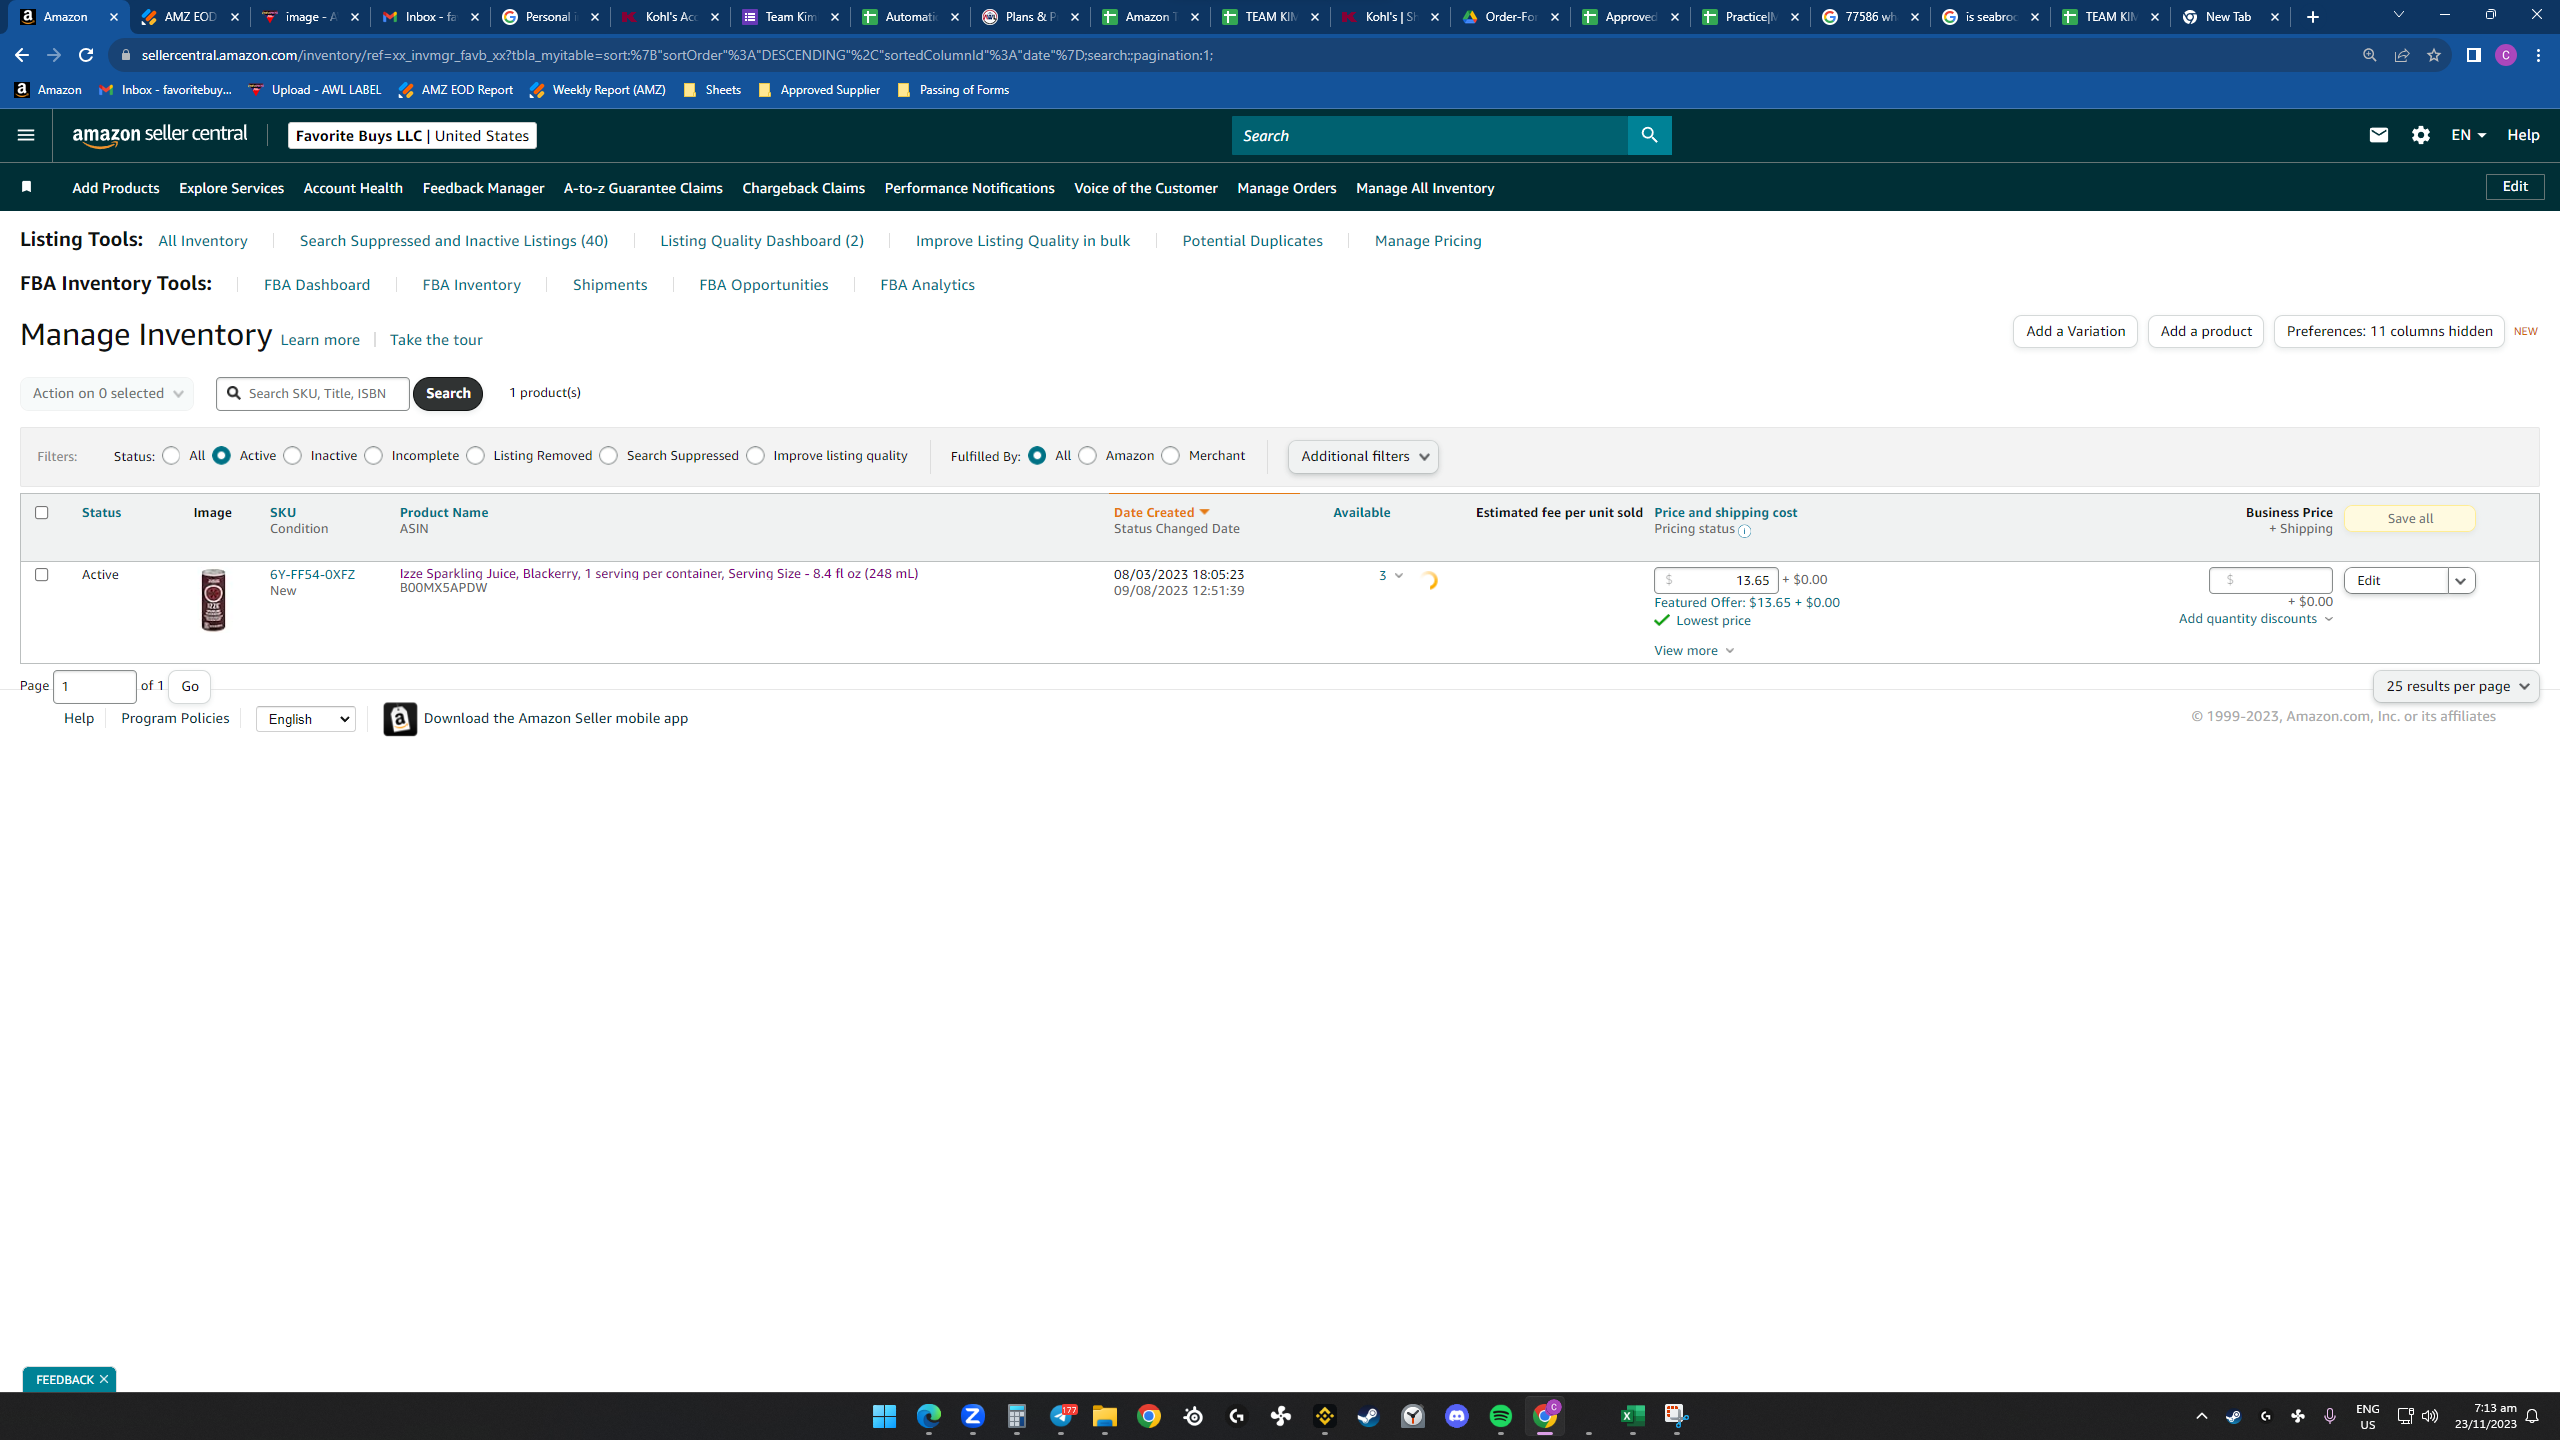Image resolution: width=2560 pixels, height=1440 pixels.
Task: Click the price field showing 13.65
Action: click(1716, 580)
